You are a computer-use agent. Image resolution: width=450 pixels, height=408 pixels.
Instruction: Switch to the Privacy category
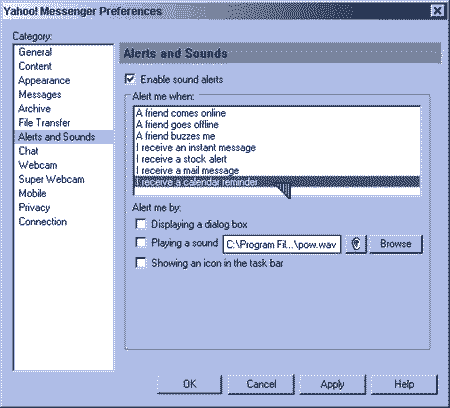point(34,207)
